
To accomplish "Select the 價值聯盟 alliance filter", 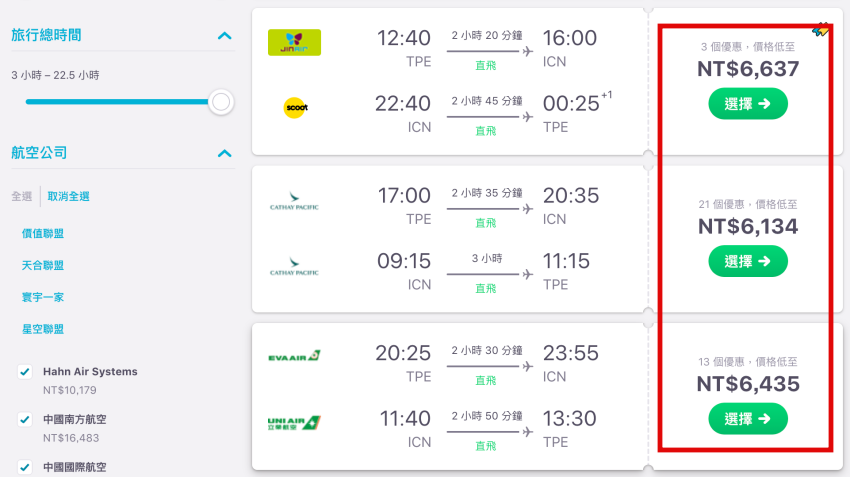I will coord(43,234).
